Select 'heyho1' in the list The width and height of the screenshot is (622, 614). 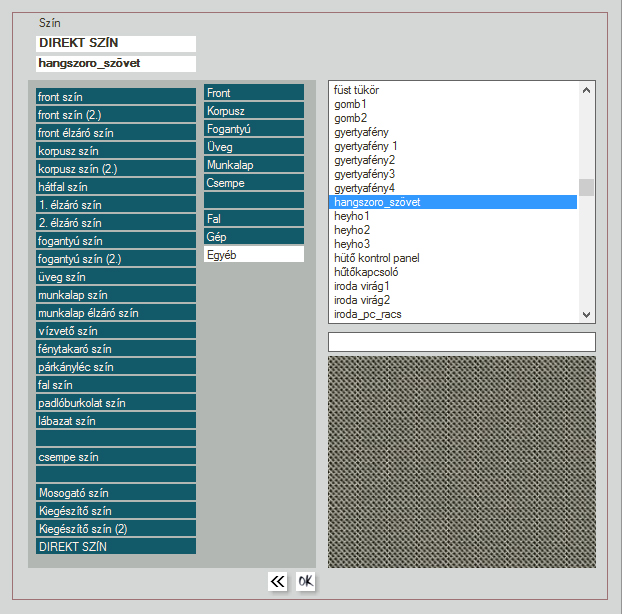tap(453, 216)
